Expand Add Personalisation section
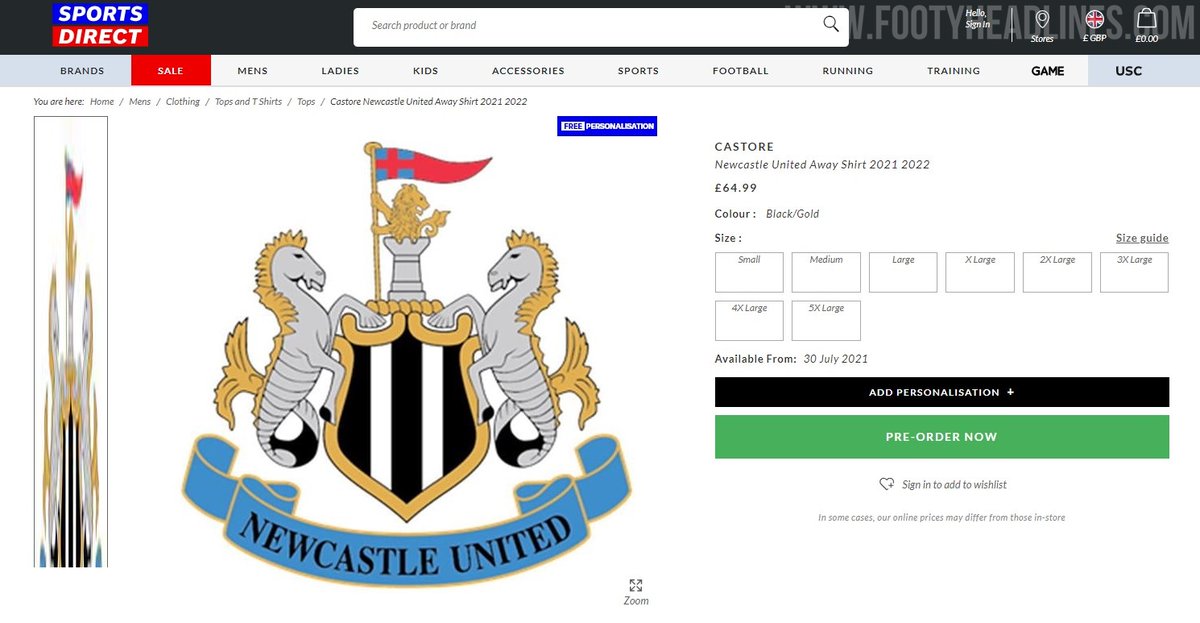 click(x=941, y=392)
